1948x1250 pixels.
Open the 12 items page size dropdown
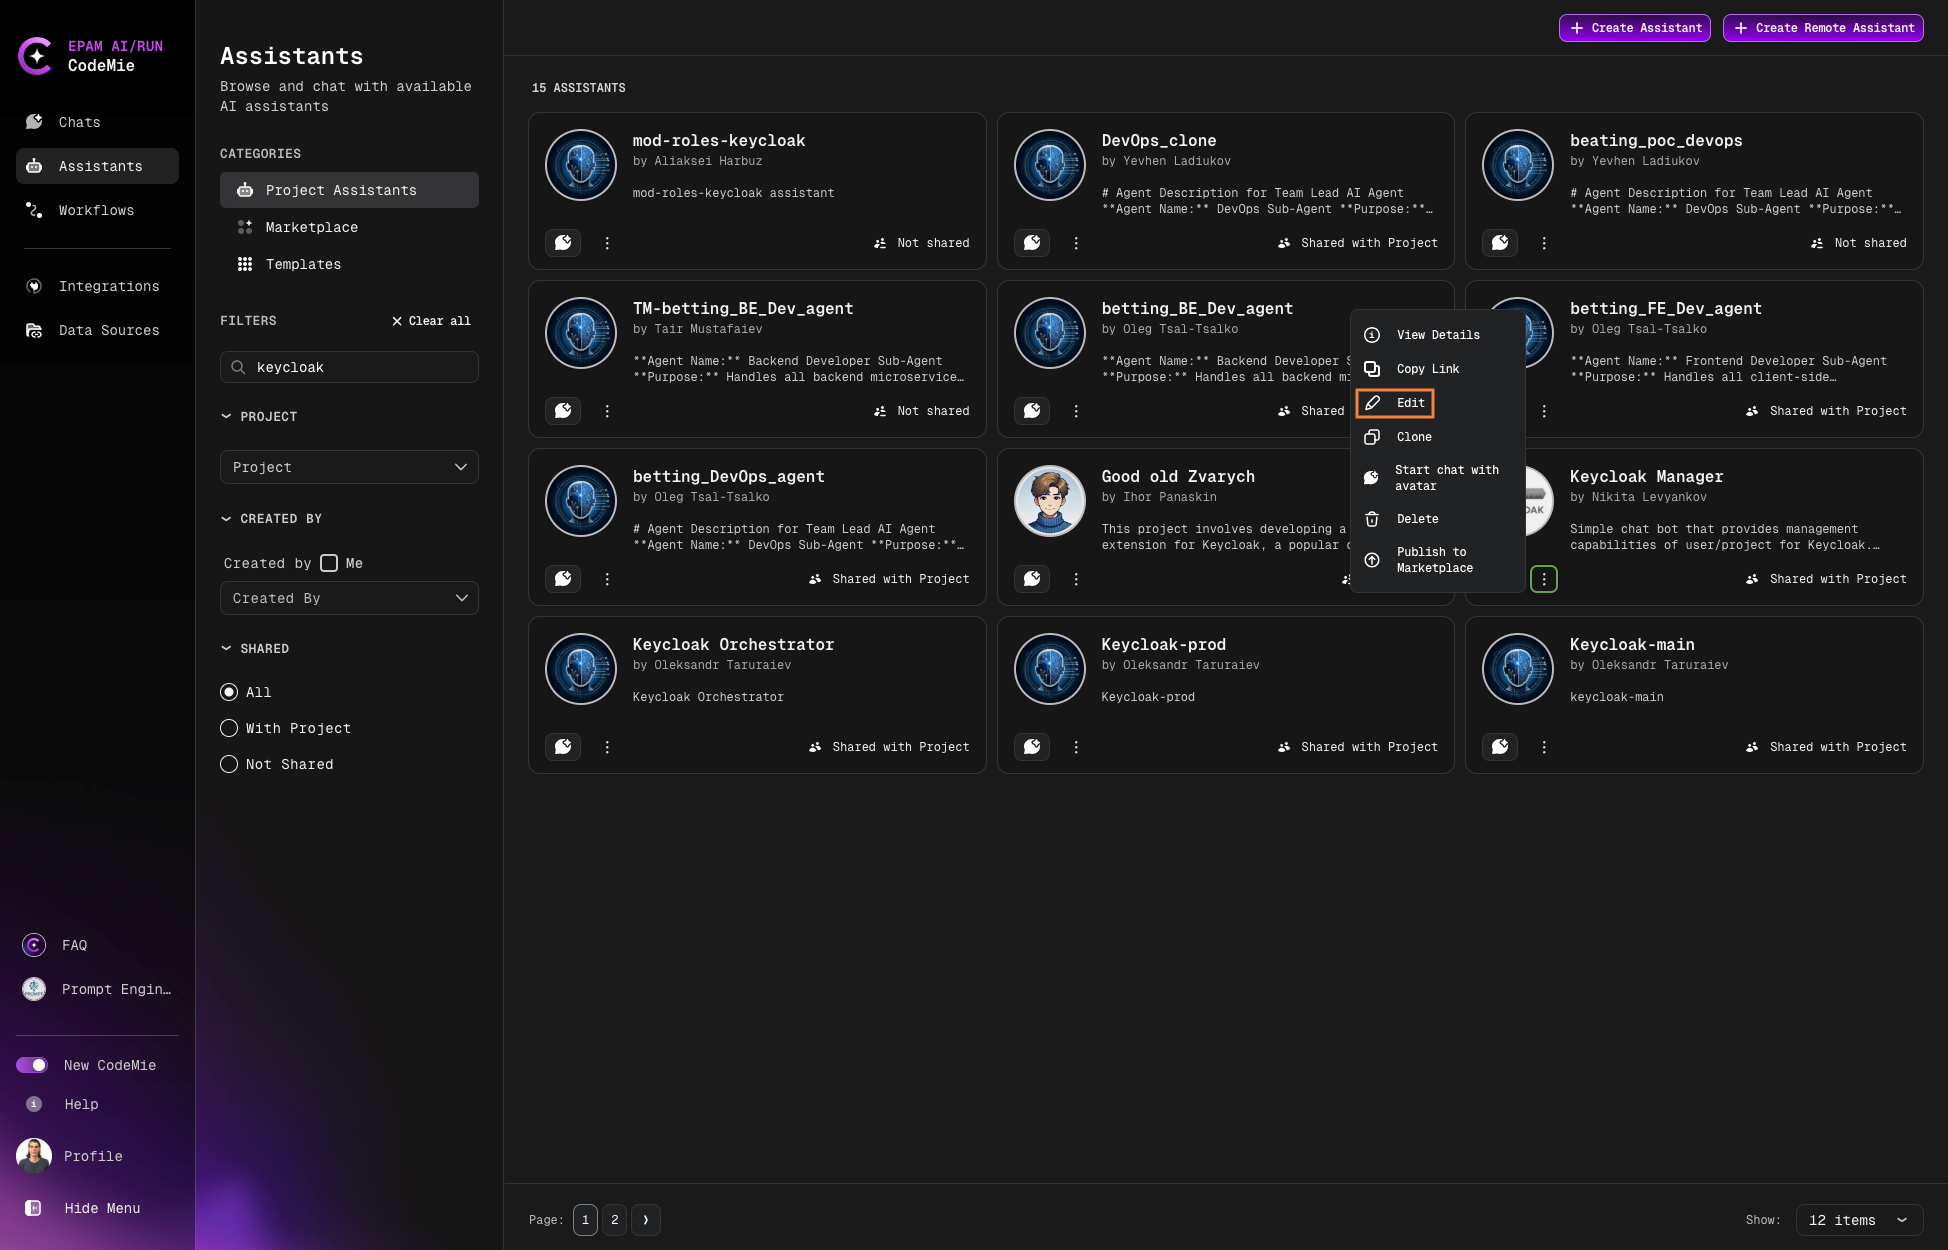pos(1858,1220)
